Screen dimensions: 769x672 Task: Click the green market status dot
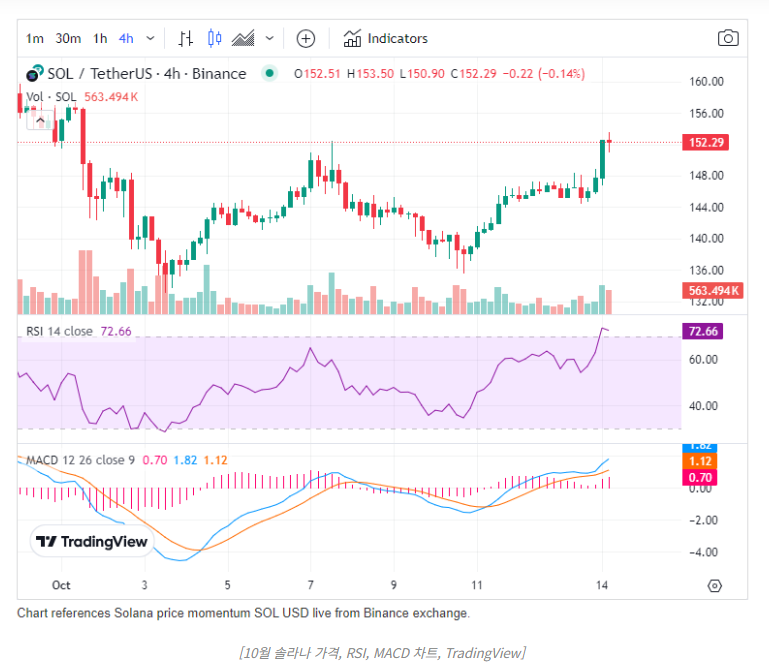(x=268, y=73)
